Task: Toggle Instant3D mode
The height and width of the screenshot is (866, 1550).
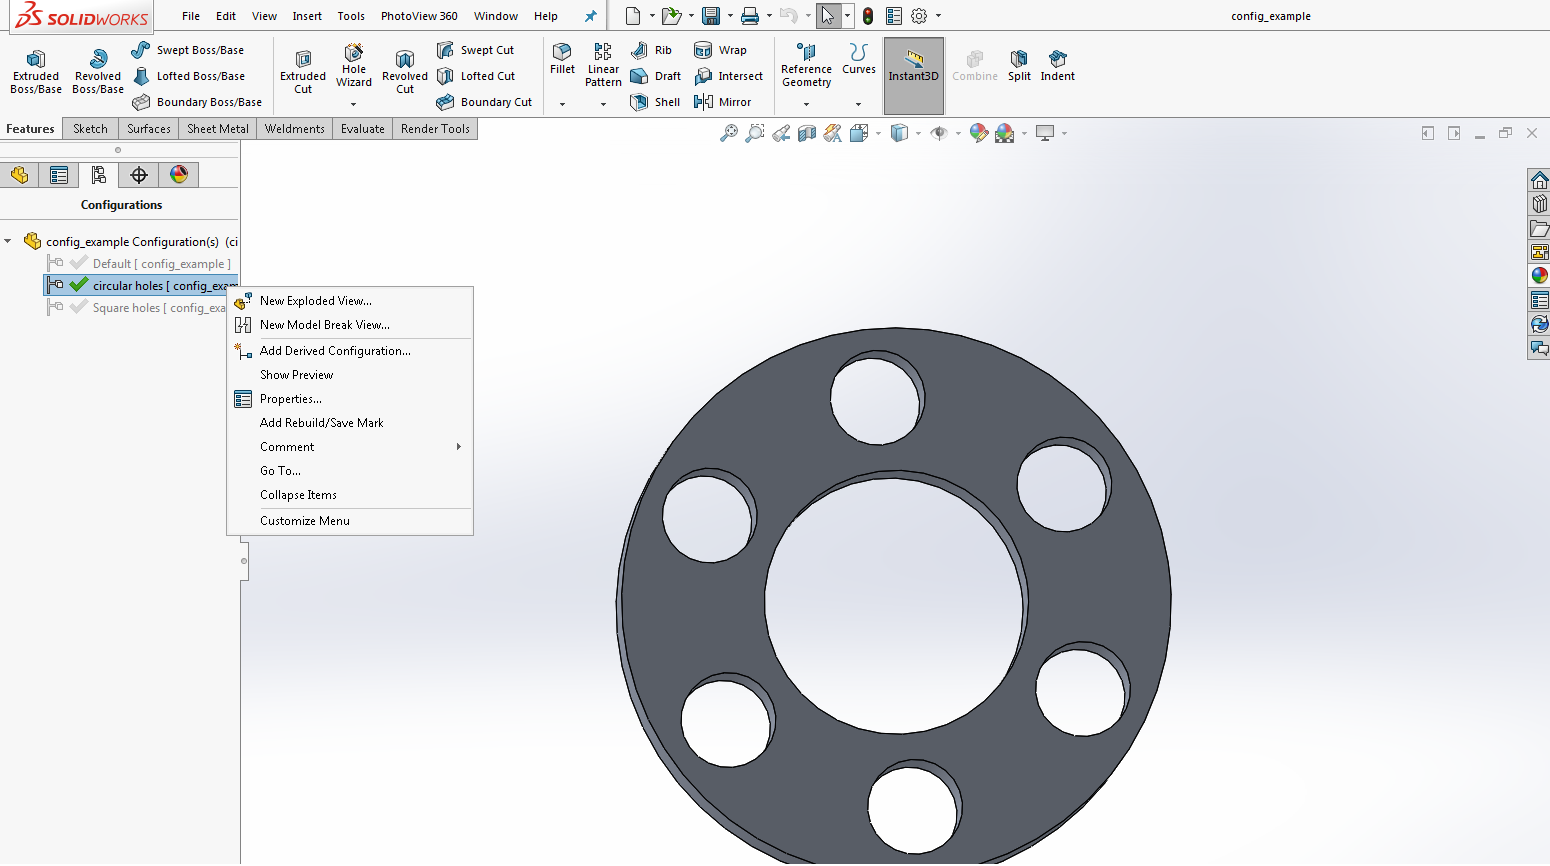Action: [914, 76]
